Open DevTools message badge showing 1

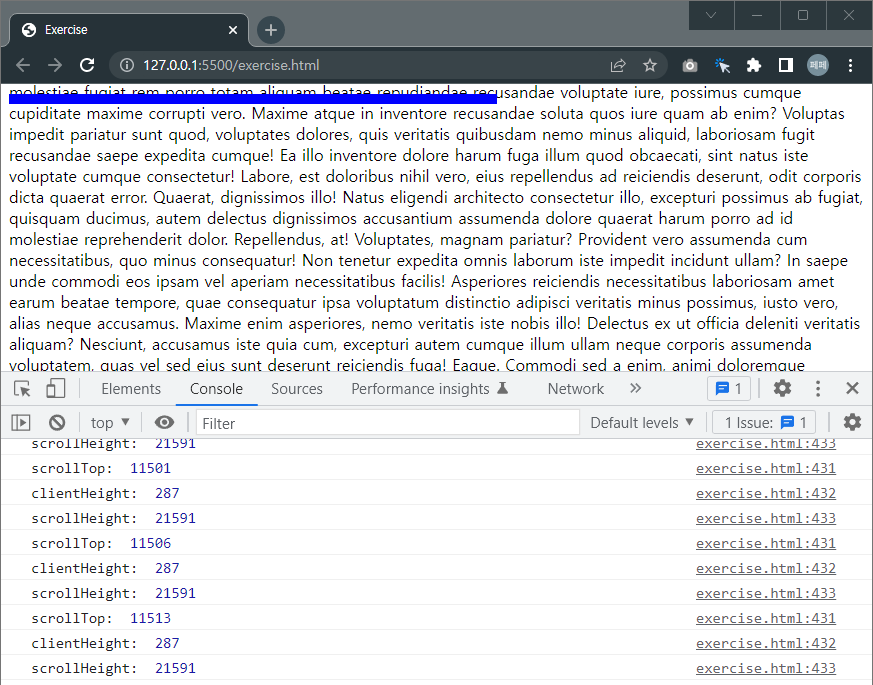pyautogui.click(x=729, y=389)
